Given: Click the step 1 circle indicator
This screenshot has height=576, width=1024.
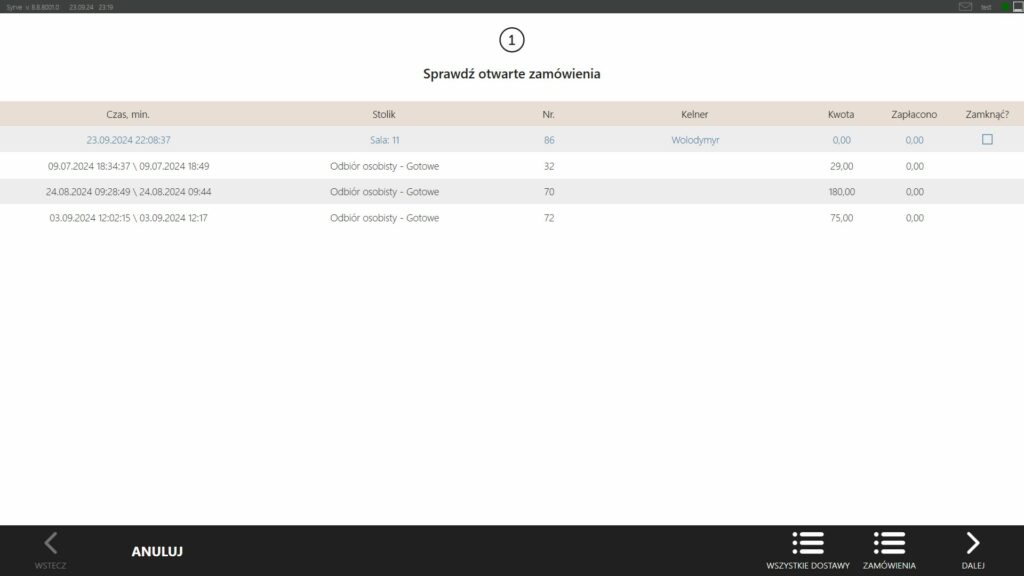Looking at the screenshot, I should point(511,40).
